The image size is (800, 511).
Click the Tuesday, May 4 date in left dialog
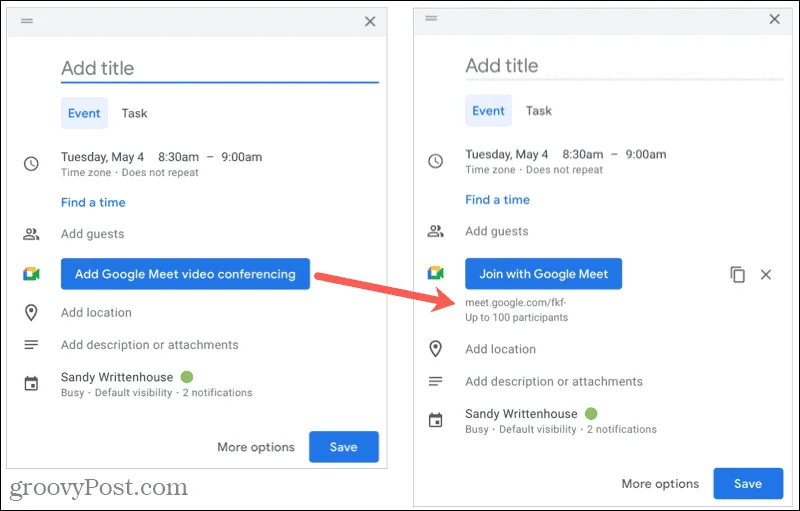click(103, 157)
